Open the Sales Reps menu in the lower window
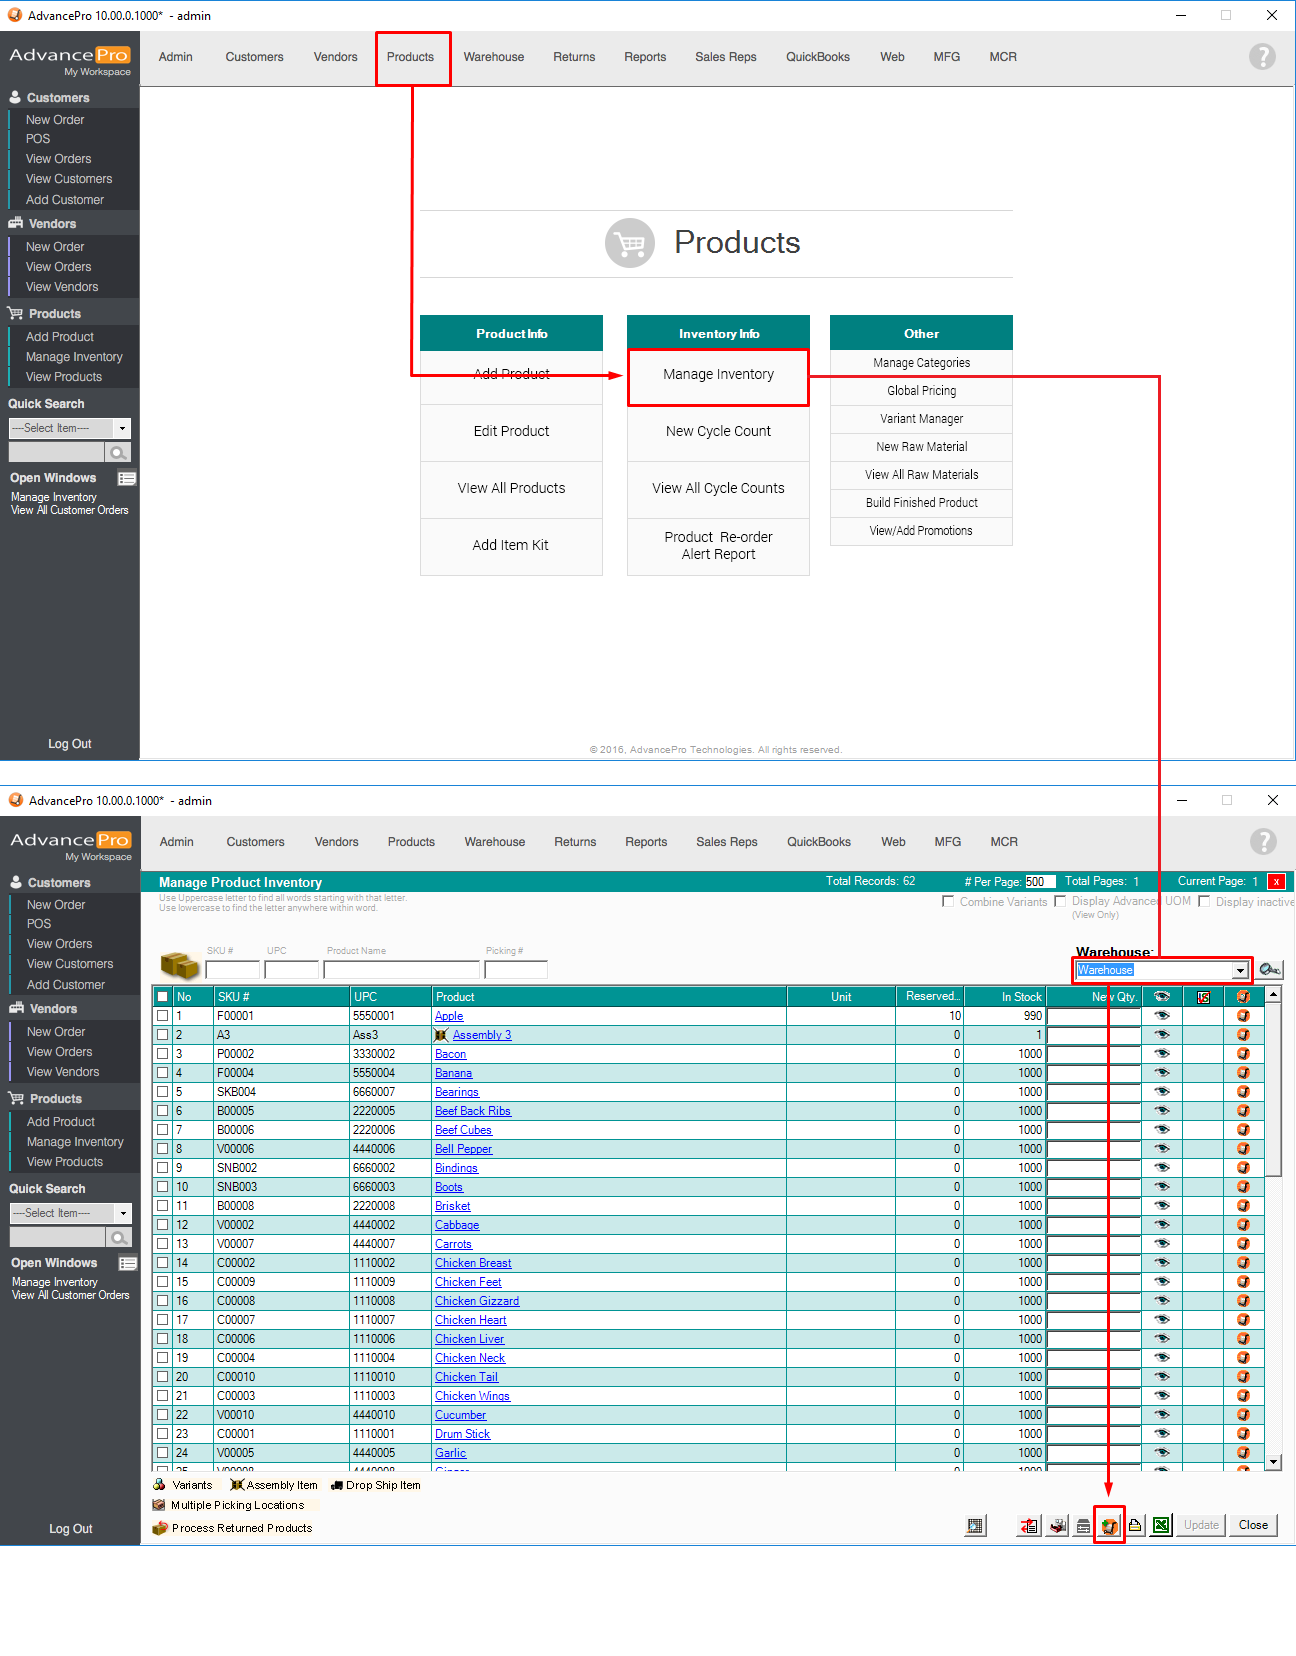 [727, 842]
